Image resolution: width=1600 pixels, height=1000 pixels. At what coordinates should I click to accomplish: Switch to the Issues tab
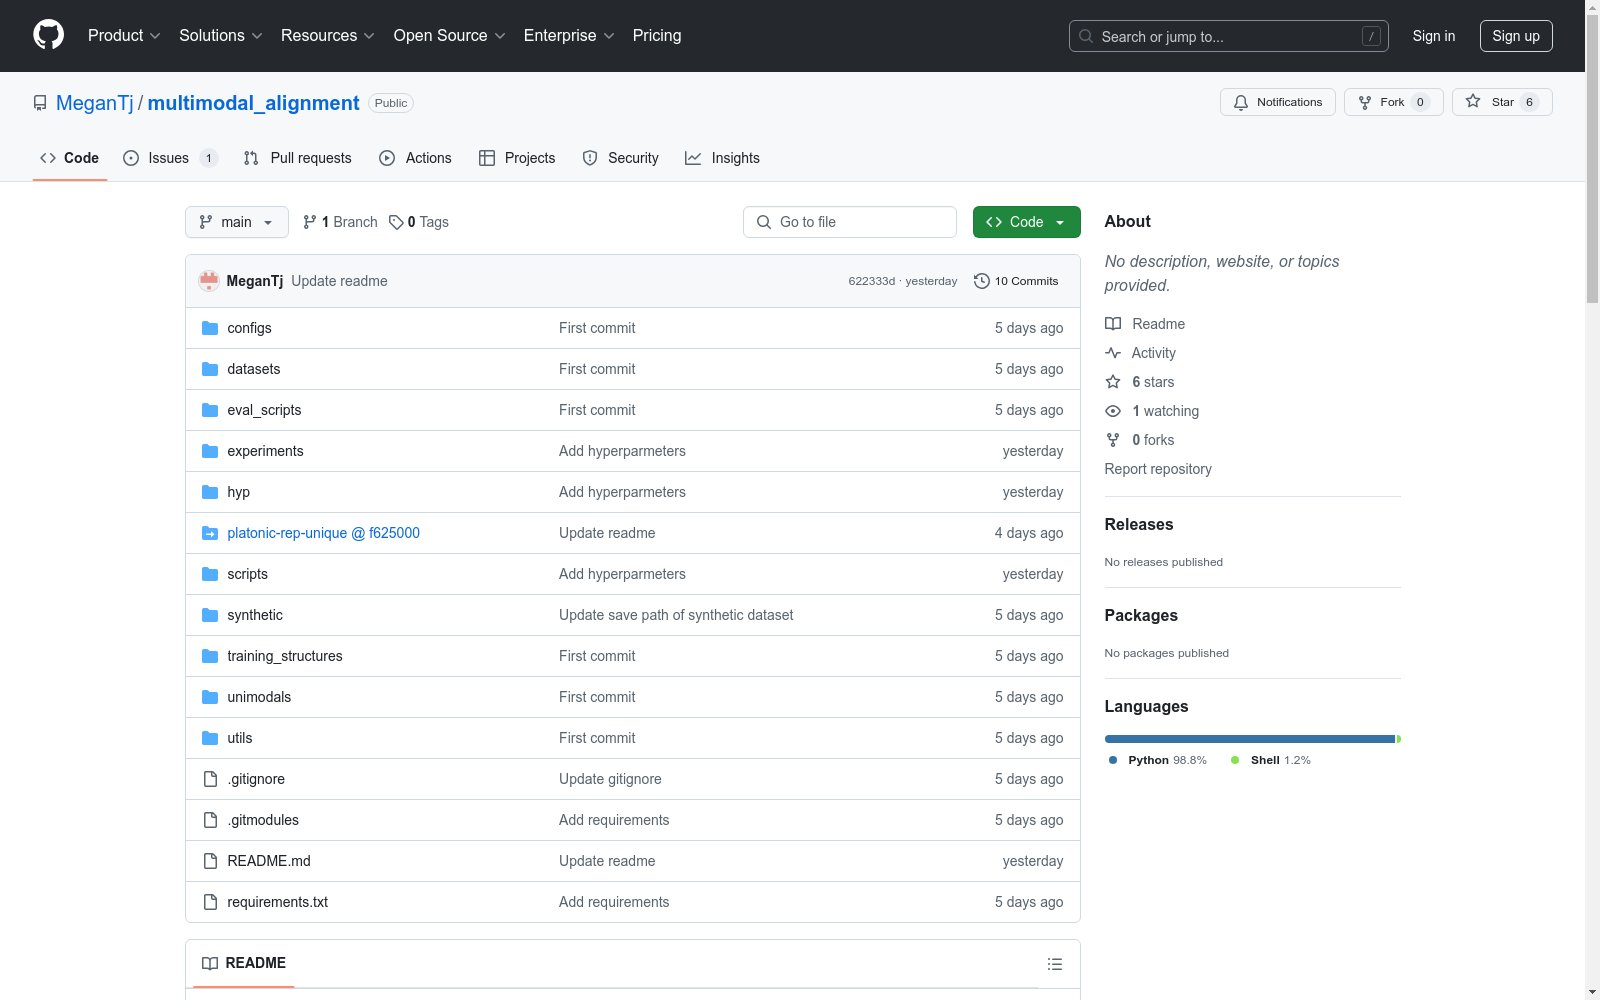click(170, 158)
